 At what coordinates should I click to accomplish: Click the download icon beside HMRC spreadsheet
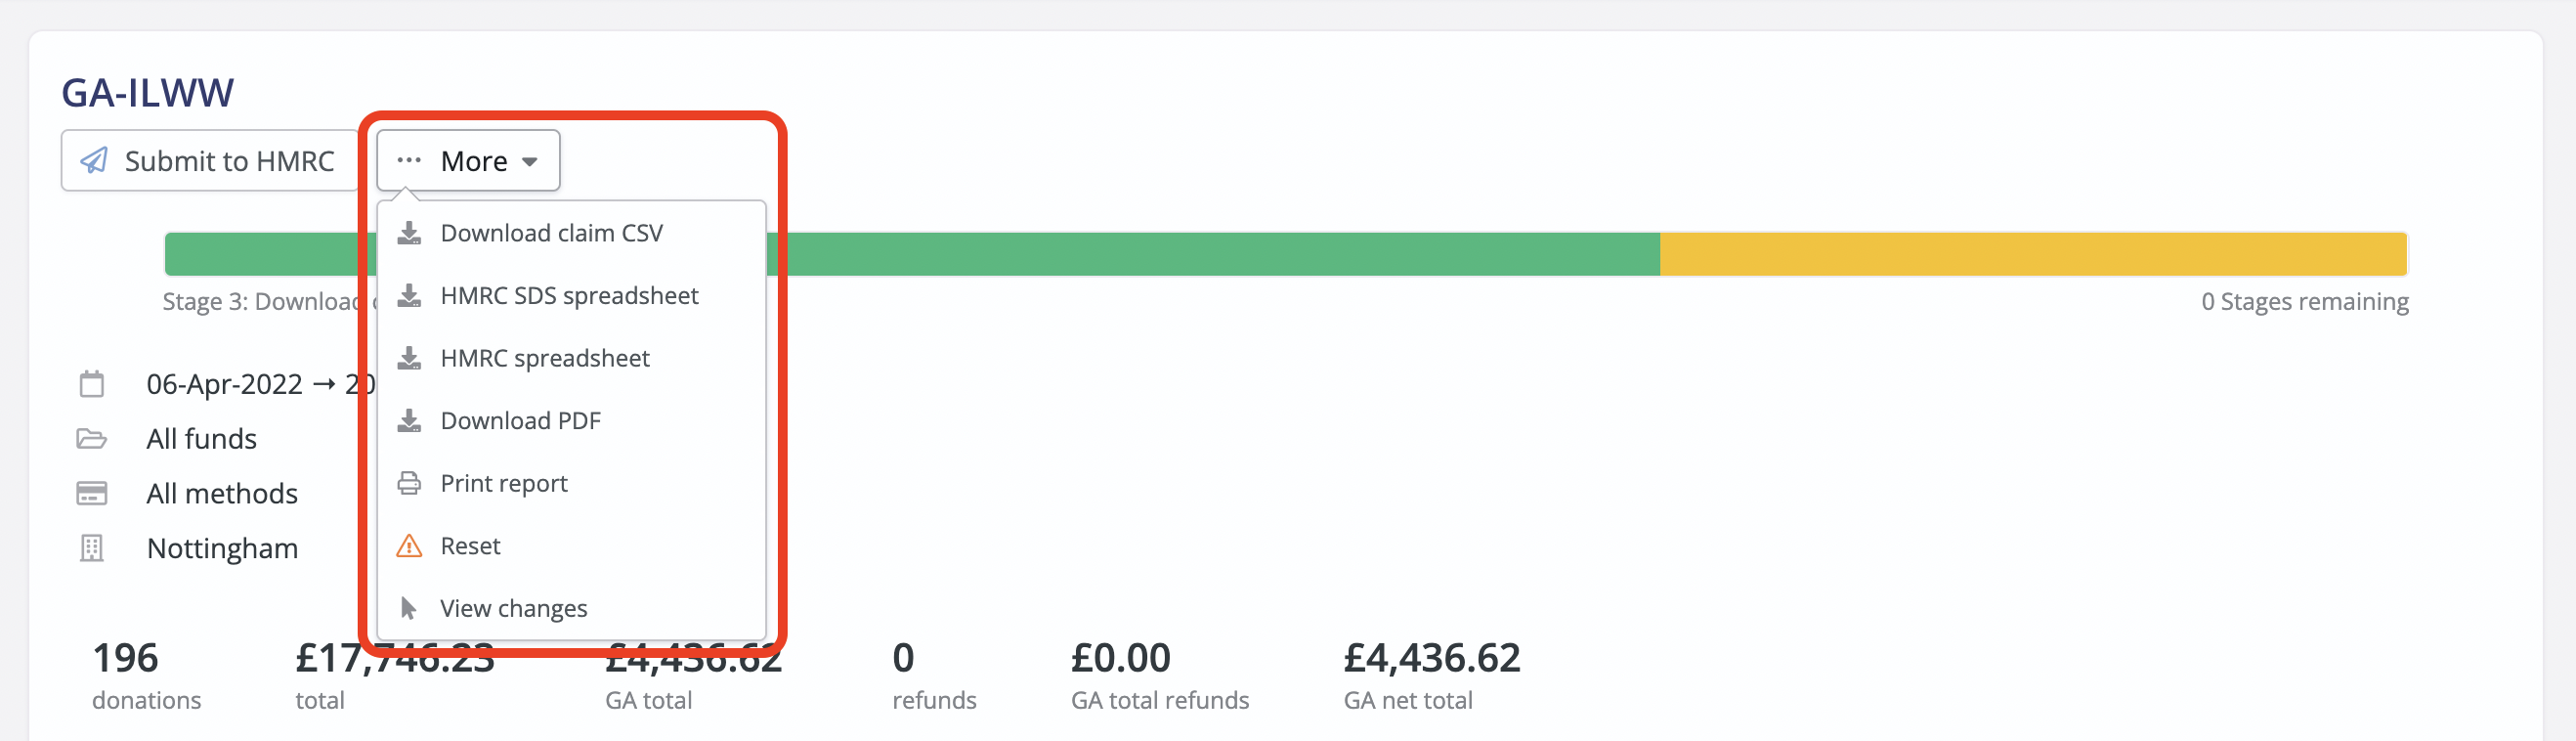click(x=409, y=358)
